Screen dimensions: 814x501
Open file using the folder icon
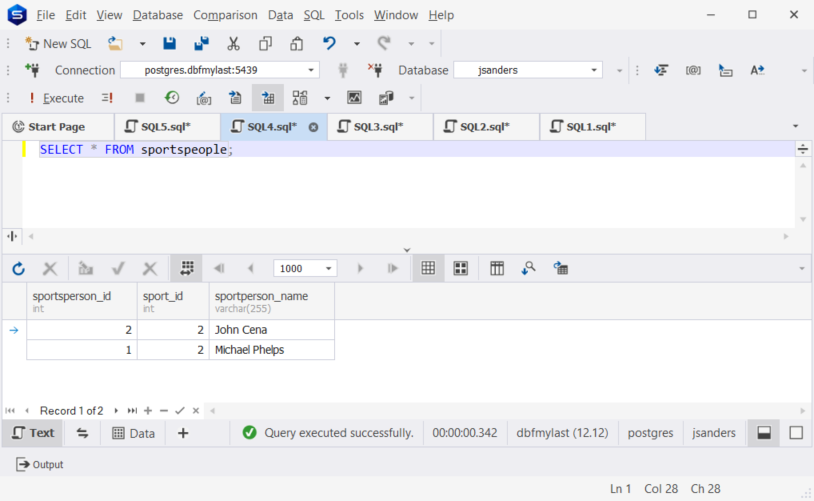[x=115, y=44]
